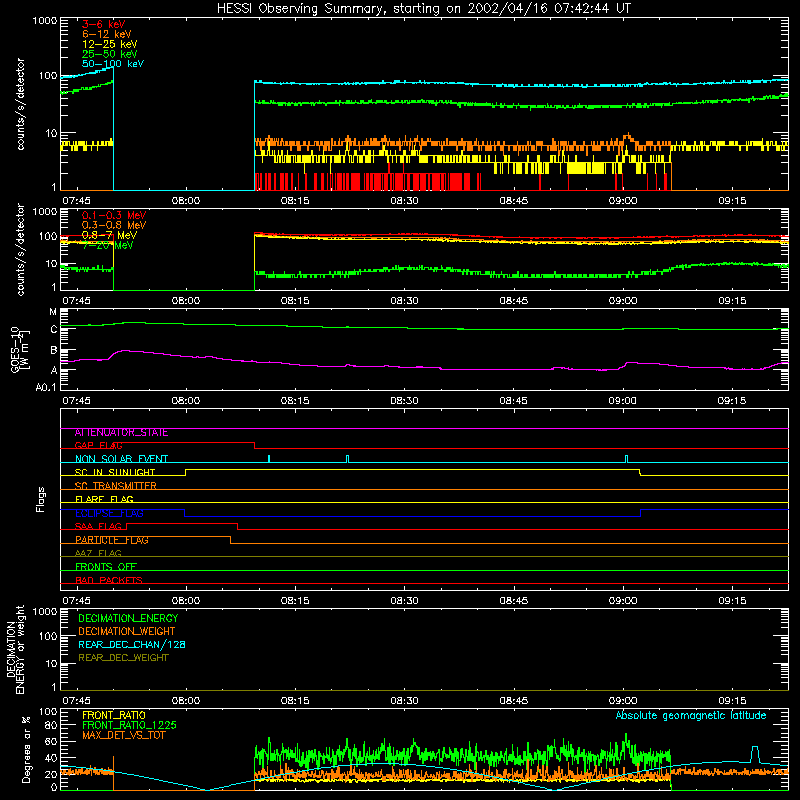Click the 1000 tick of the keV panel

(45, 21)
